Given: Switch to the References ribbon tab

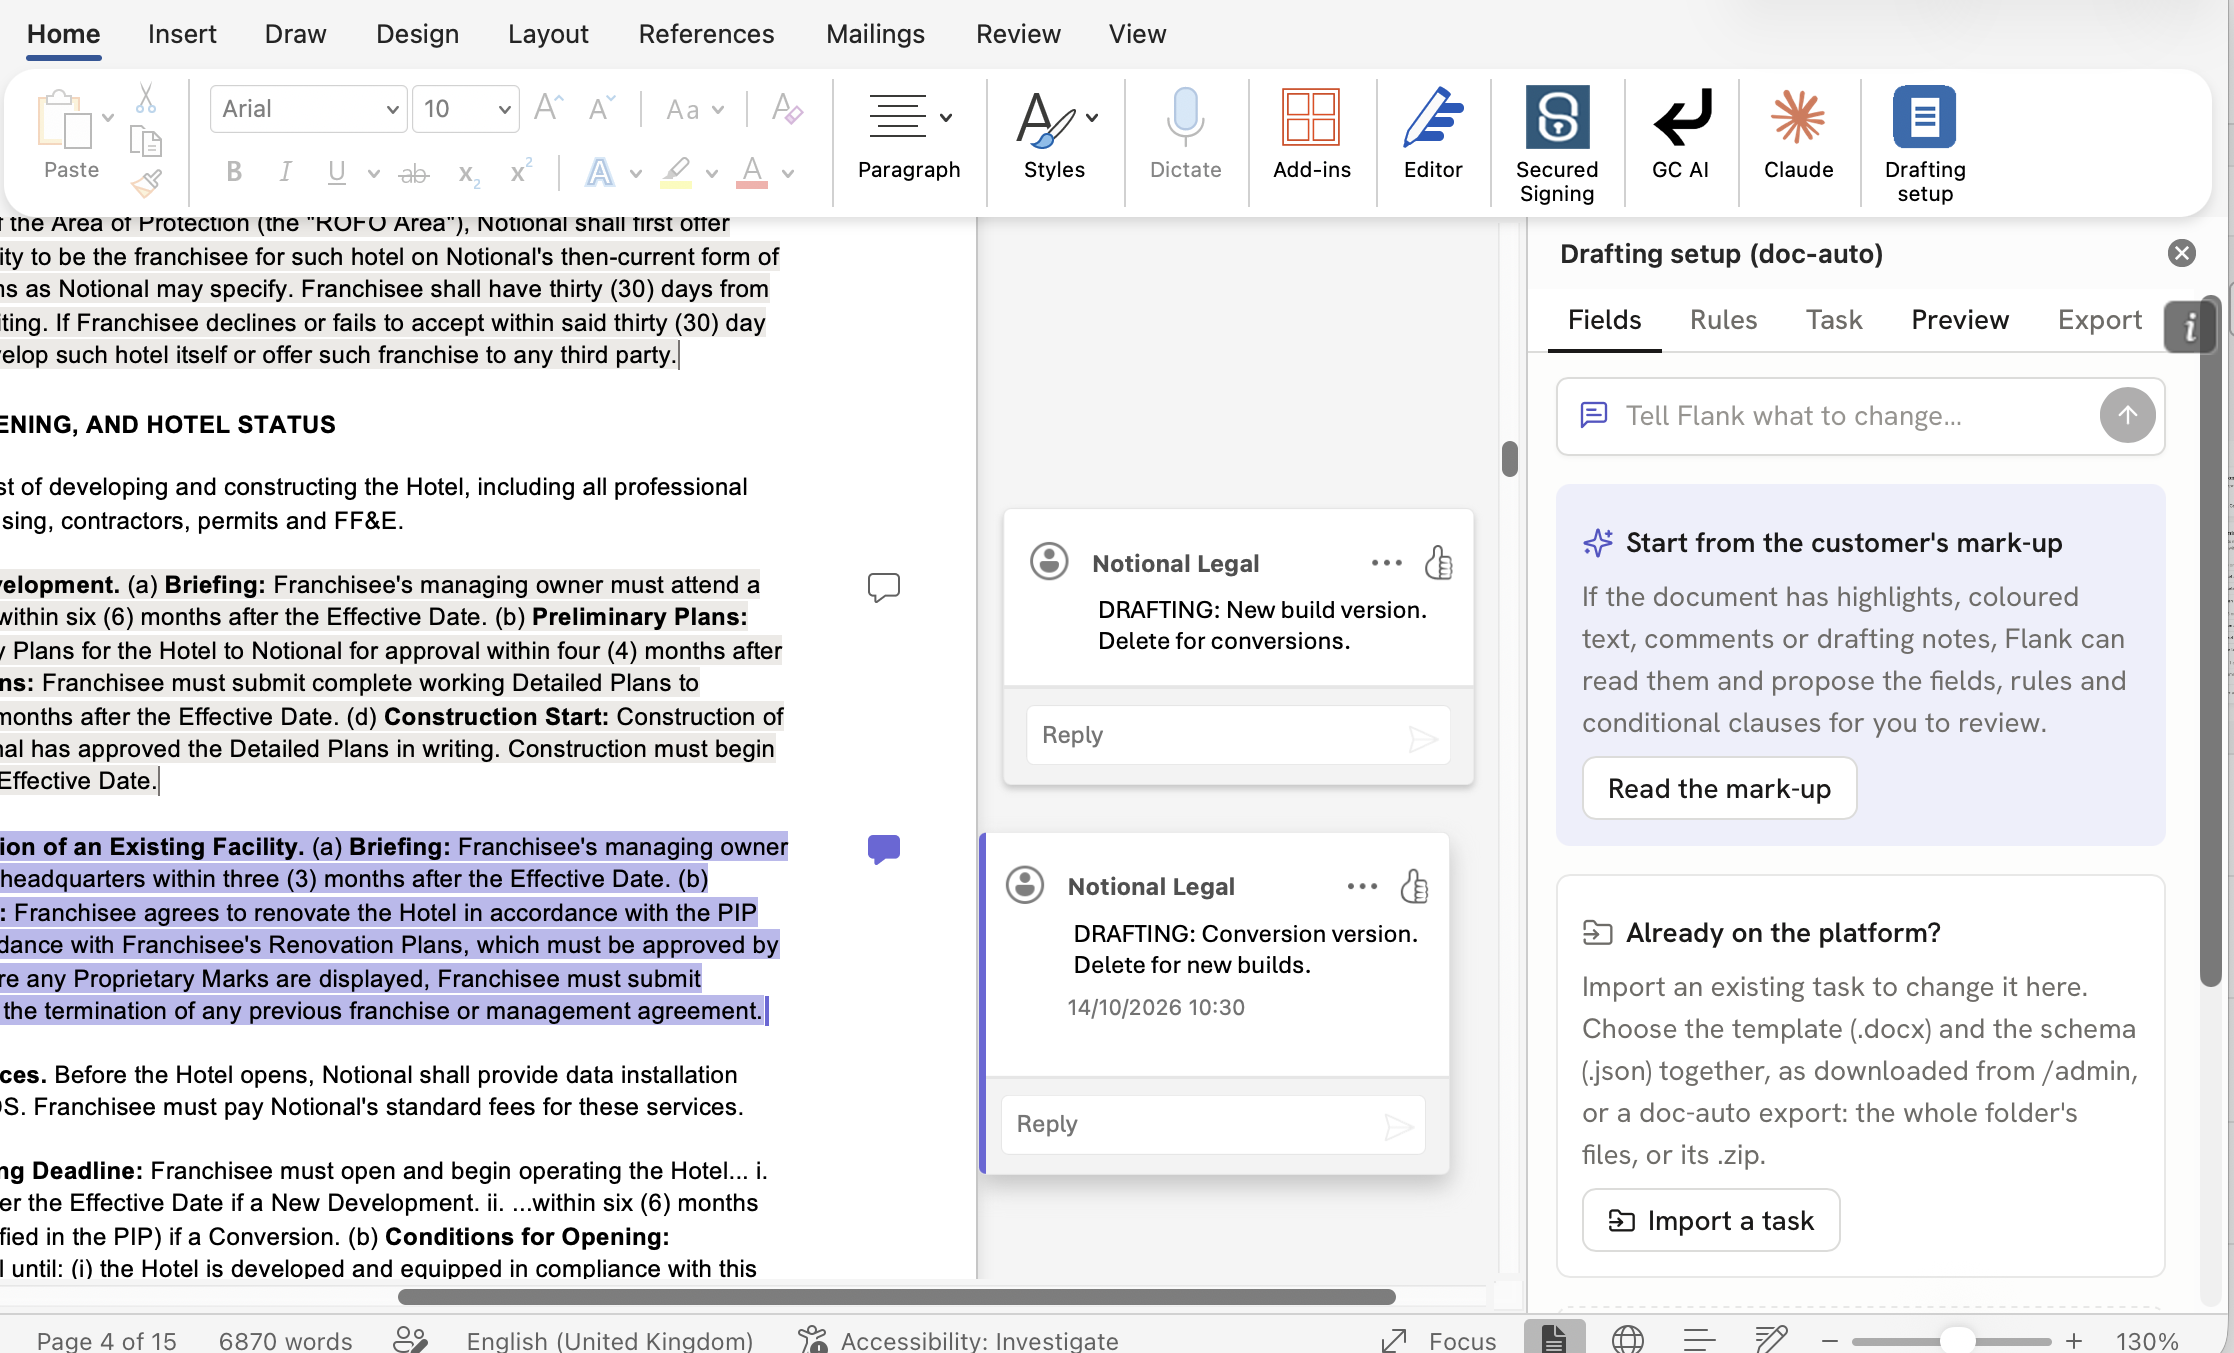Looking at the screenshot, I should [706, 34].
